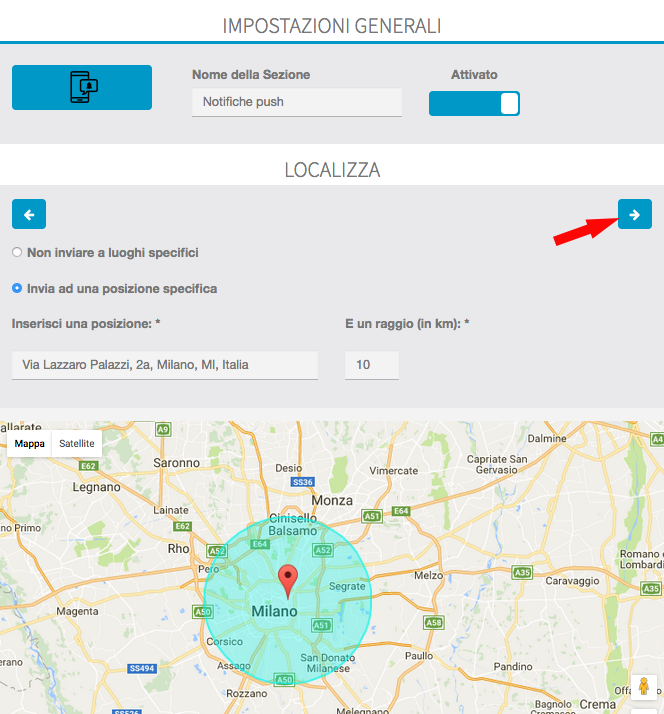The image size is (664, 714).
Task: Click the red location pin on Milano
Action: point(288,580)
